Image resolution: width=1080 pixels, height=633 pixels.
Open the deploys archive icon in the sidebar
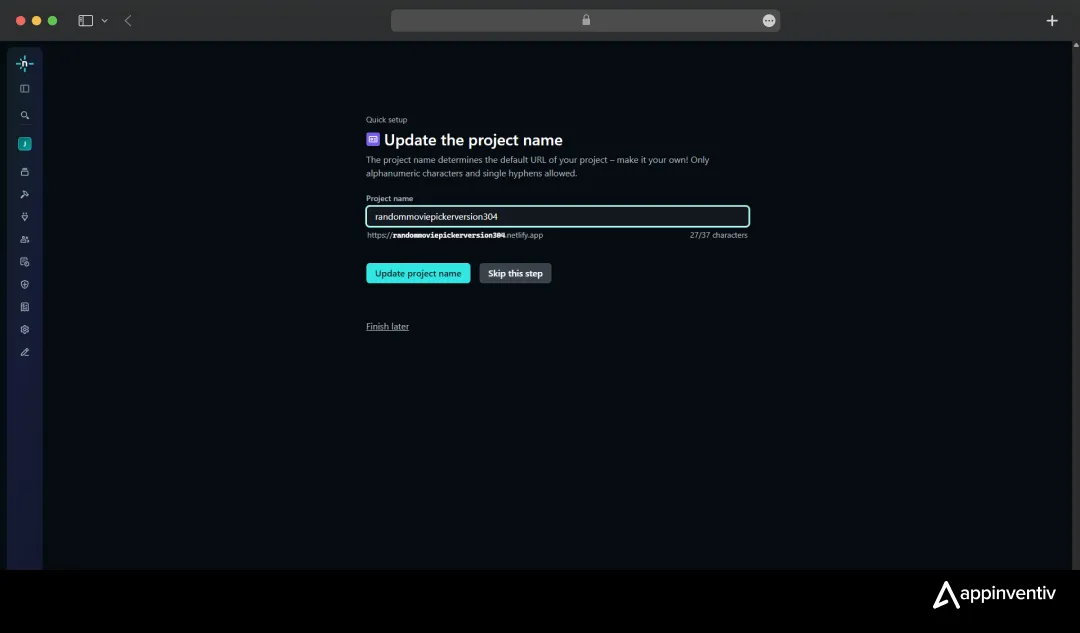click(x=24, y=171)
